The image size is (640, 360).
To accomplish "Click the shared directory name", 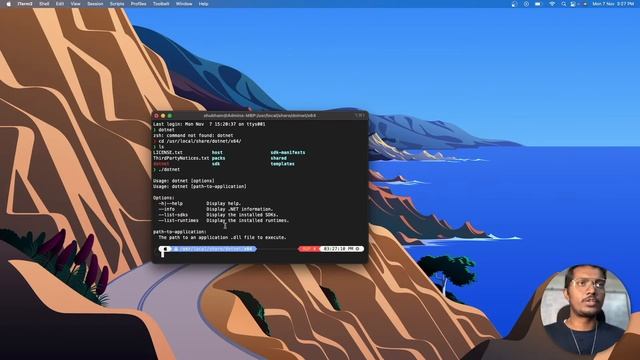I will [278, 158].
